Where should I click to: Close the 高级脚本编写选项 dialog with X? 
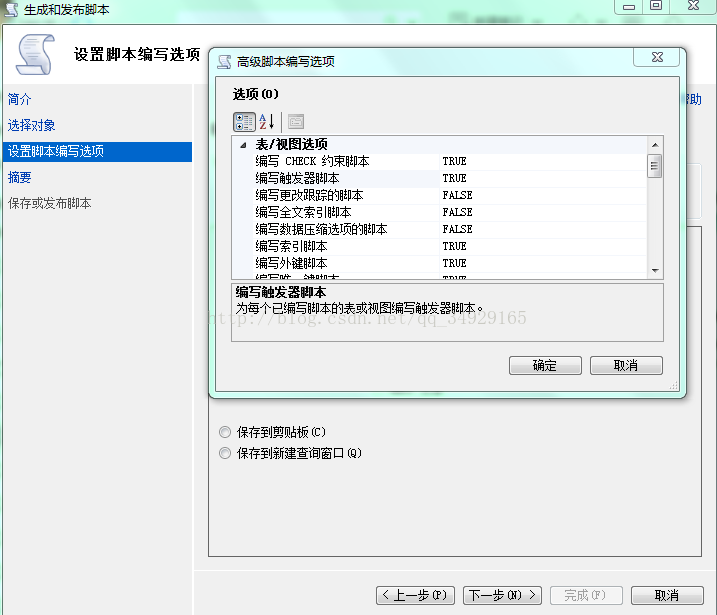[657, 58]
